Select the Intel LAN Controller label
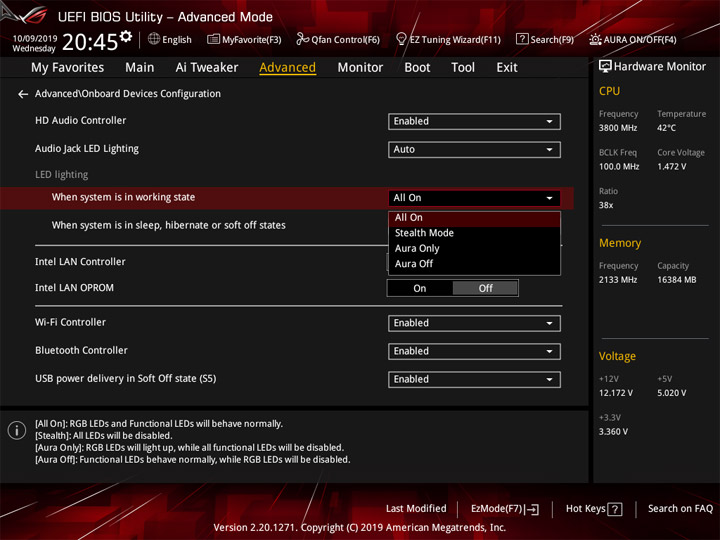Screen dimensions: 720x540 (x=80, y=262)
